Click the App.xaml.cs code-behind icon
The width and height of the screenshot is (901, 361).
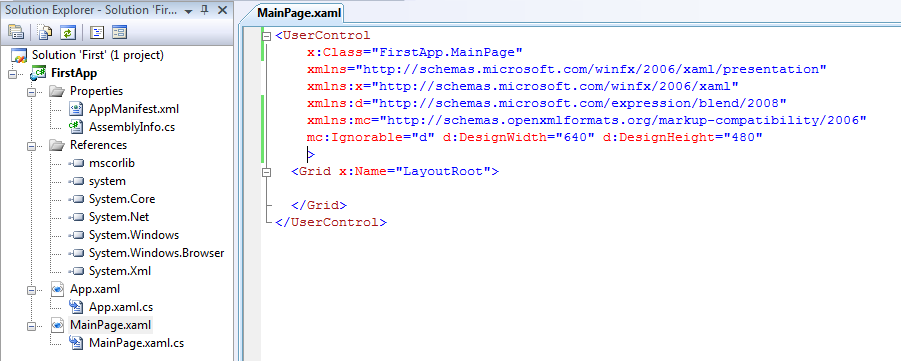coord(76,307)
